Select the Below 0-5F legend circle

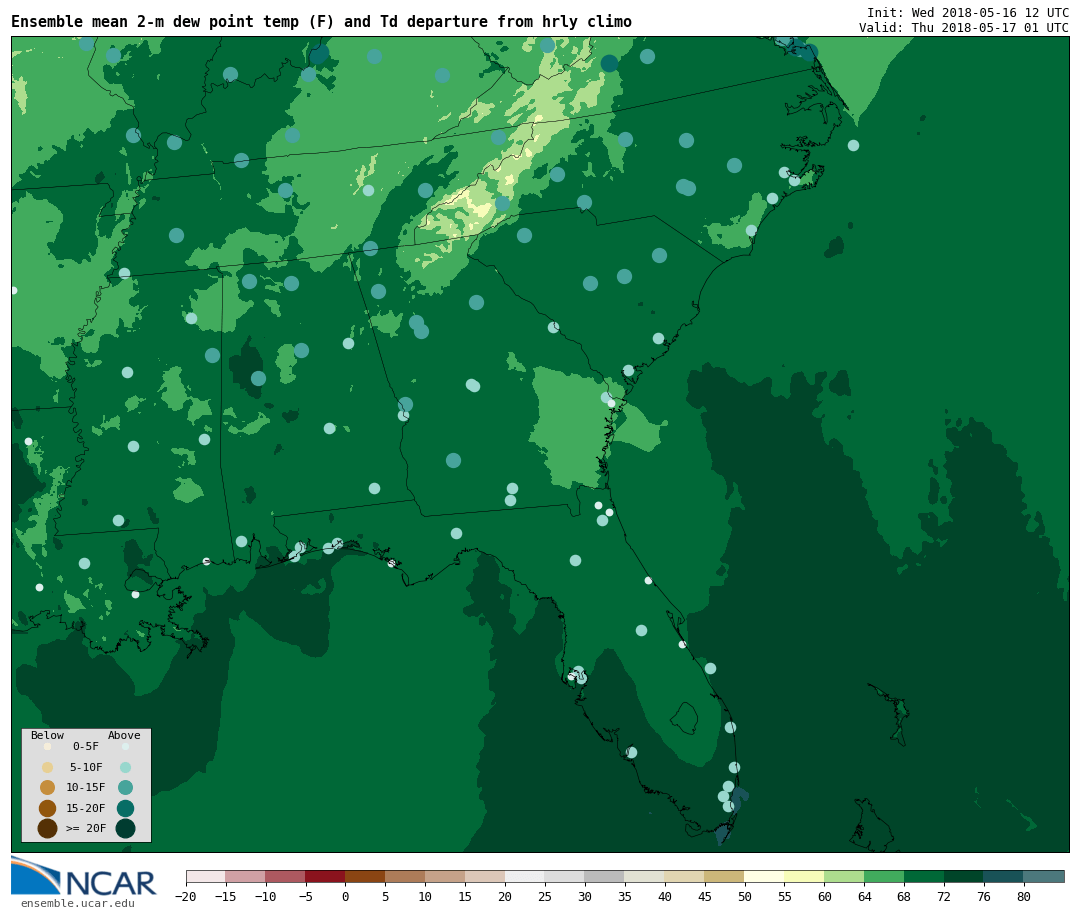(x=48, y=746)
